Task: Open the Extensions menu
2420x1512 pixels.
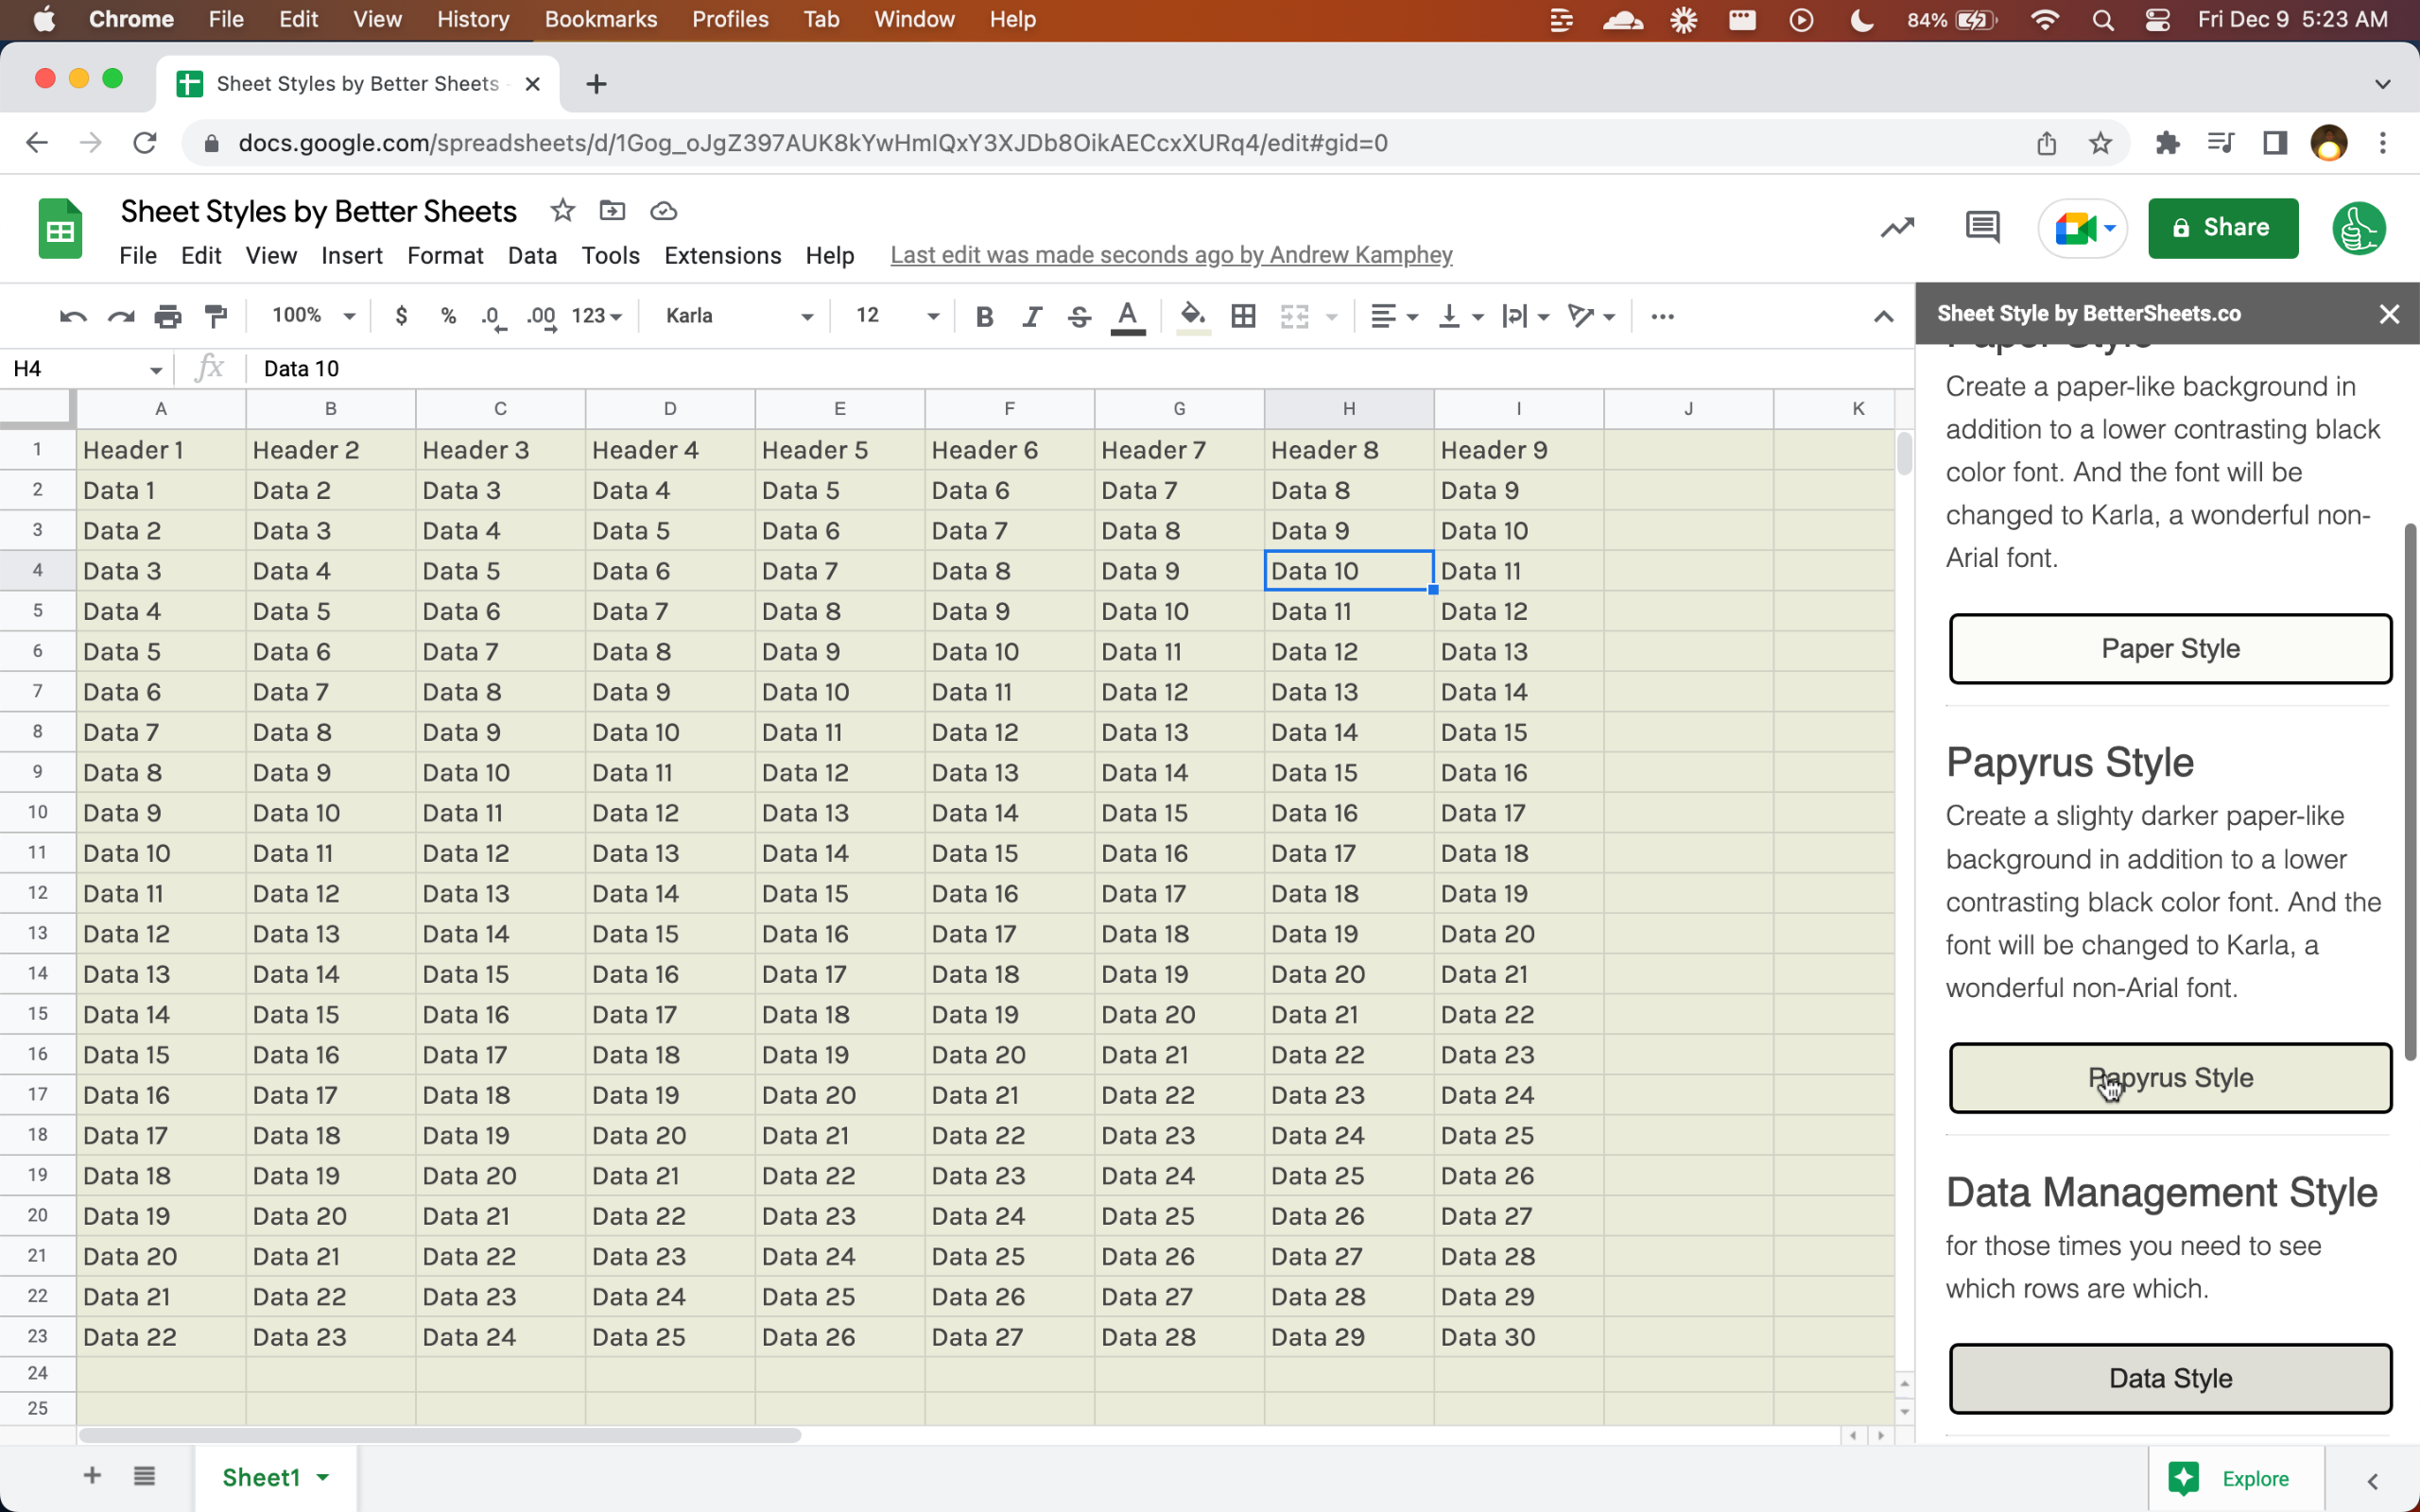Action: click(722, 256)
